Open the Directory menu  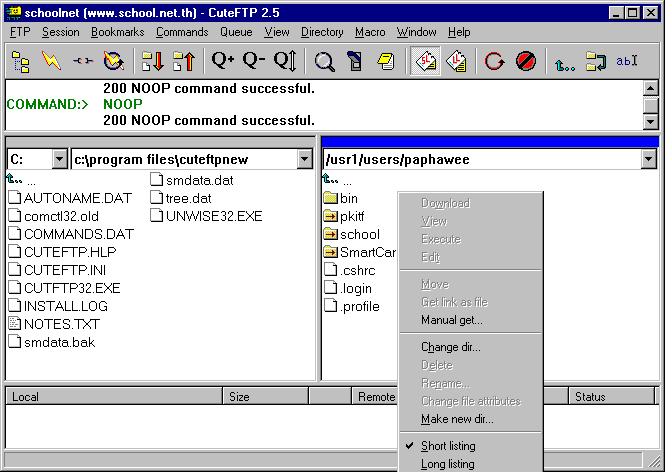322,32
